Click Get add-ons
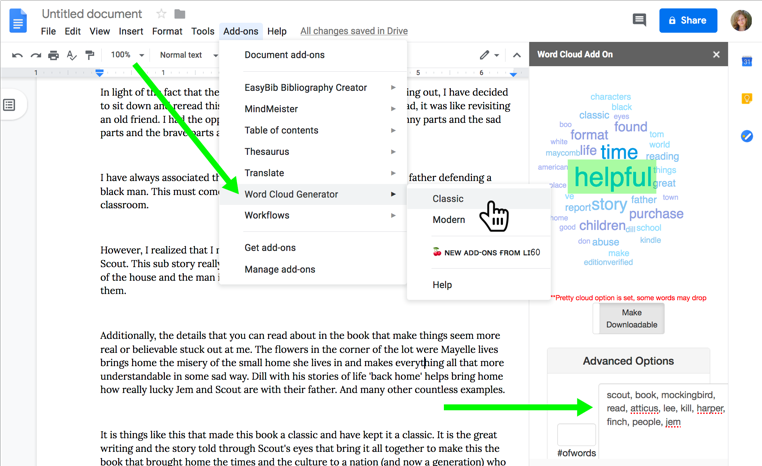 (x=313, y=248)
